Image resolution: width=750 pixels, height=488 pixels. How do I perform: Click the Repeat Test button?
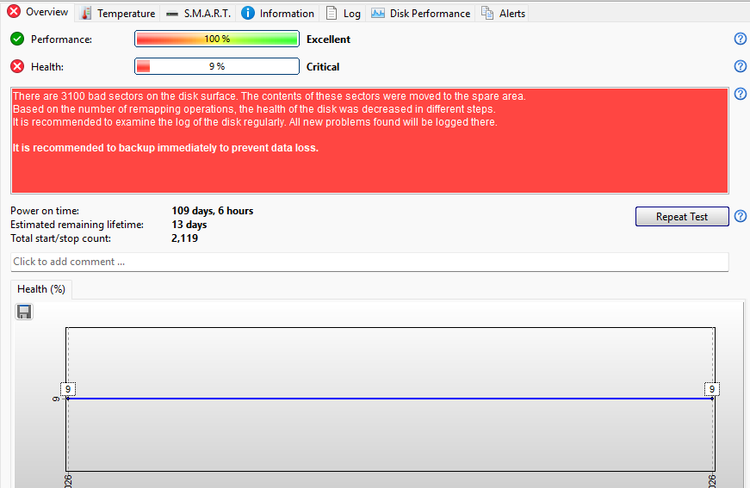682,216
